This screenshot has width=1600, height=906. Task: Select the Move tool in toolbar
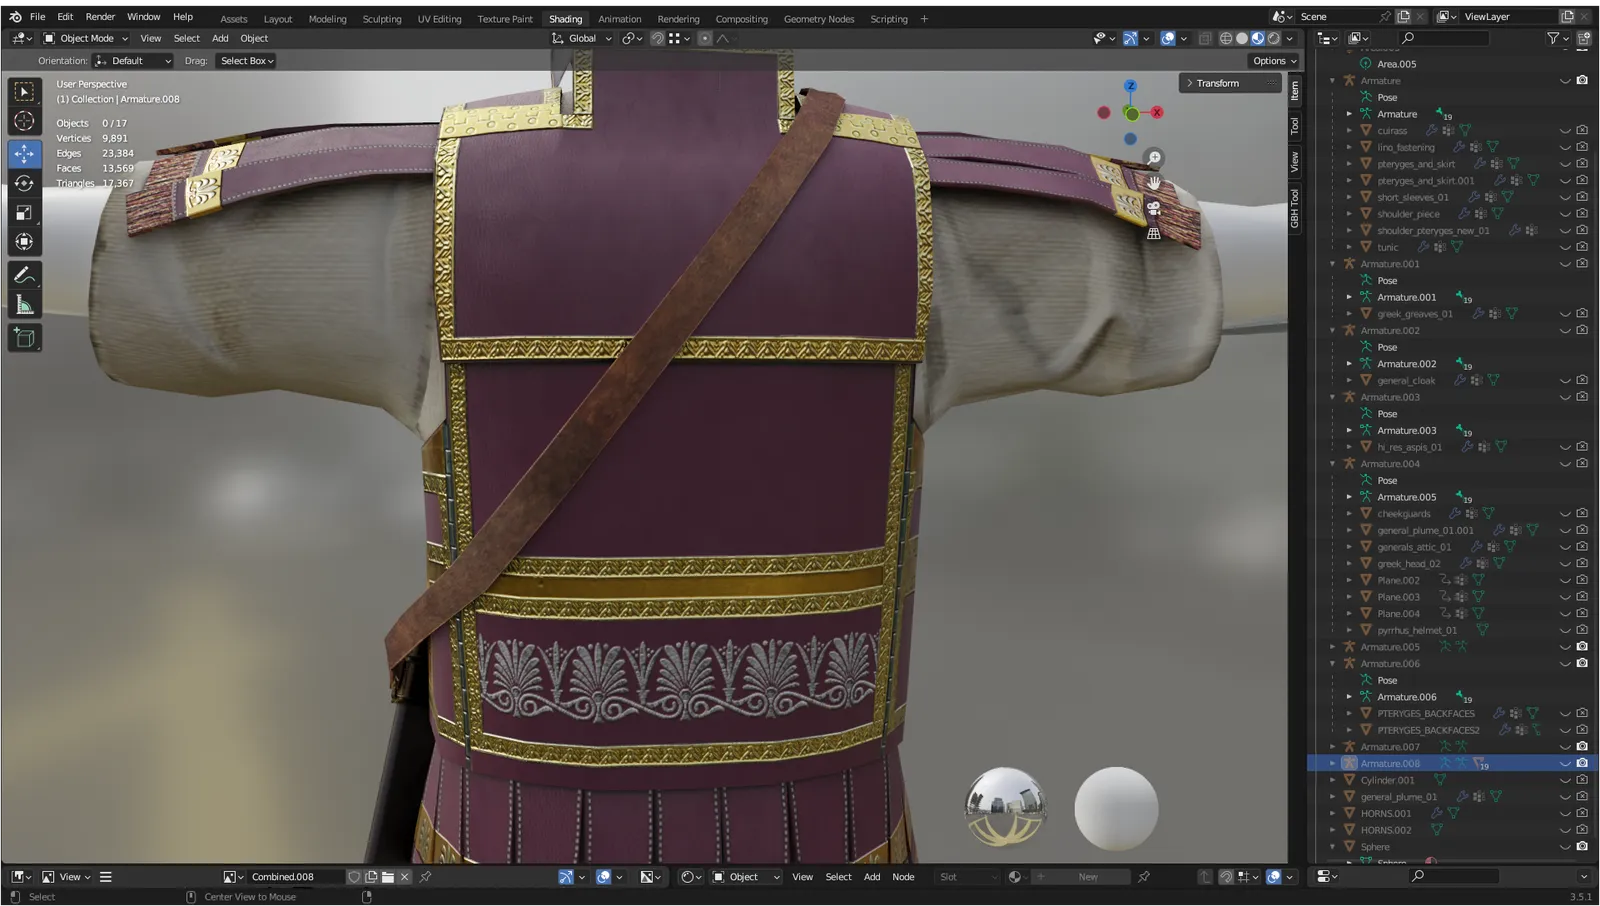point(24,153)
